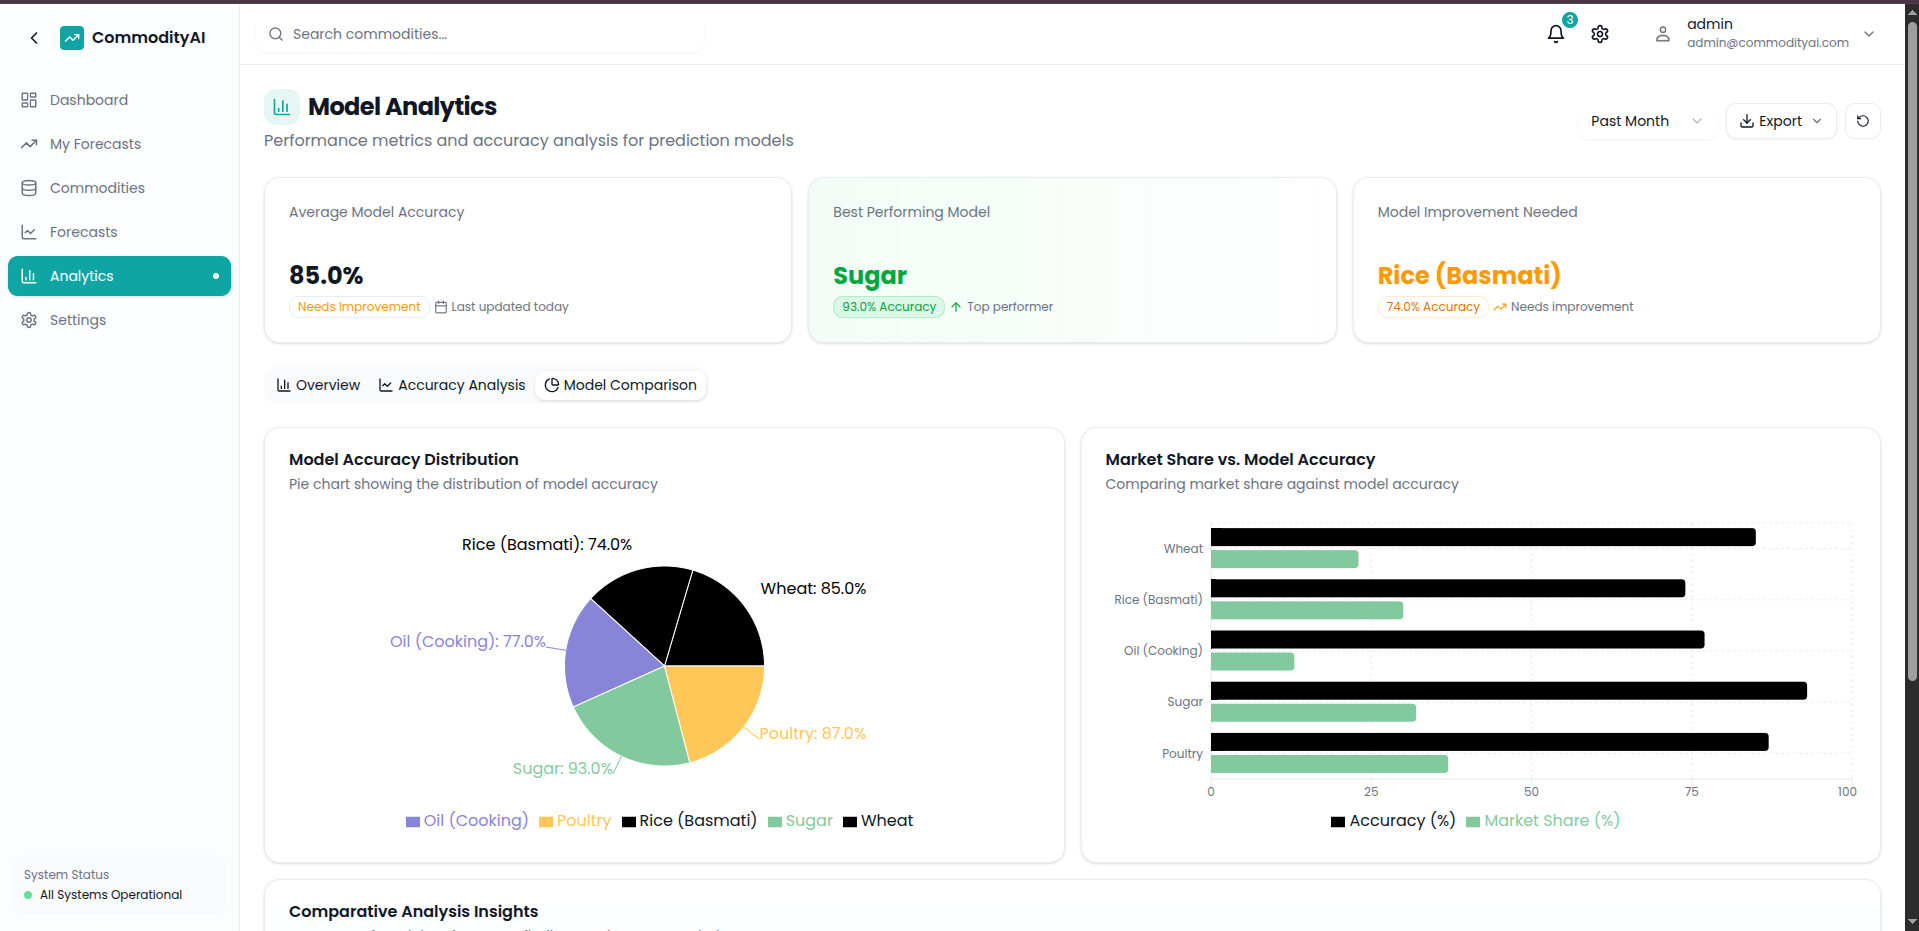This screenshot has width=1919, height=931.
Task: Open the Forecasts page
Action: [x=119, y=232]
